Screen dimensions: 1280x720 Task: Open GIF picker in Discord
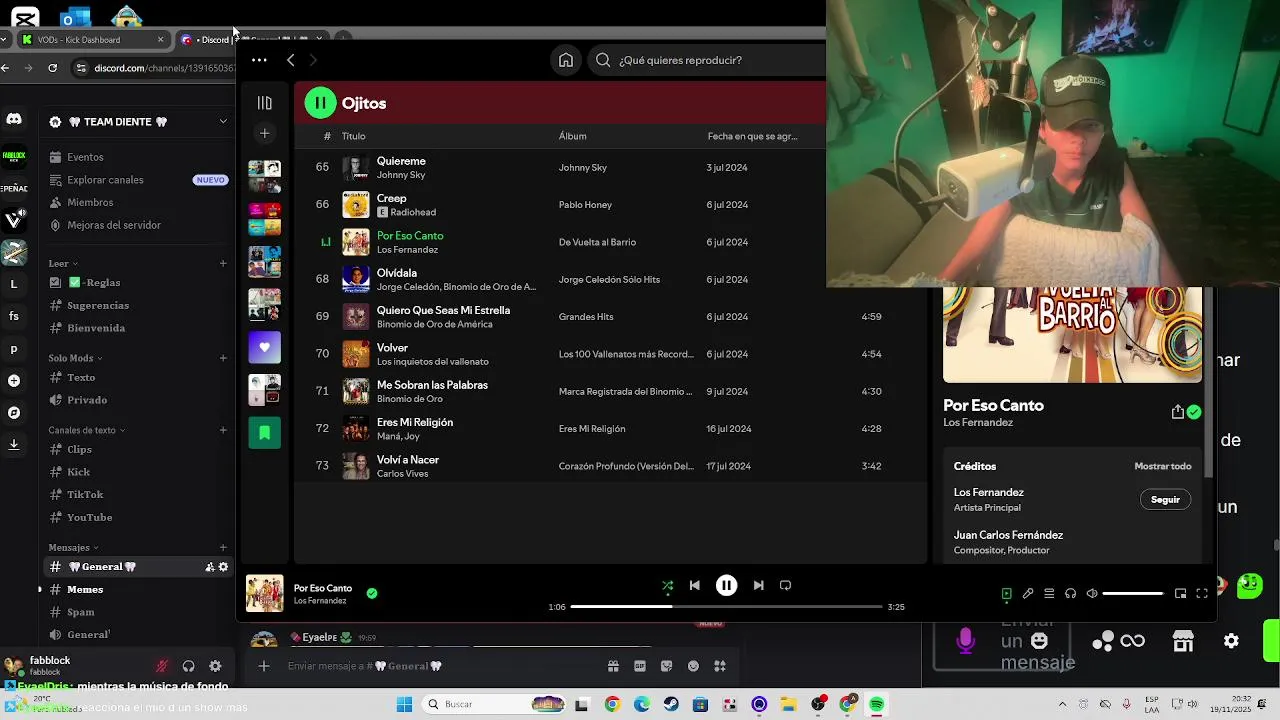click(x=640, y=666)
